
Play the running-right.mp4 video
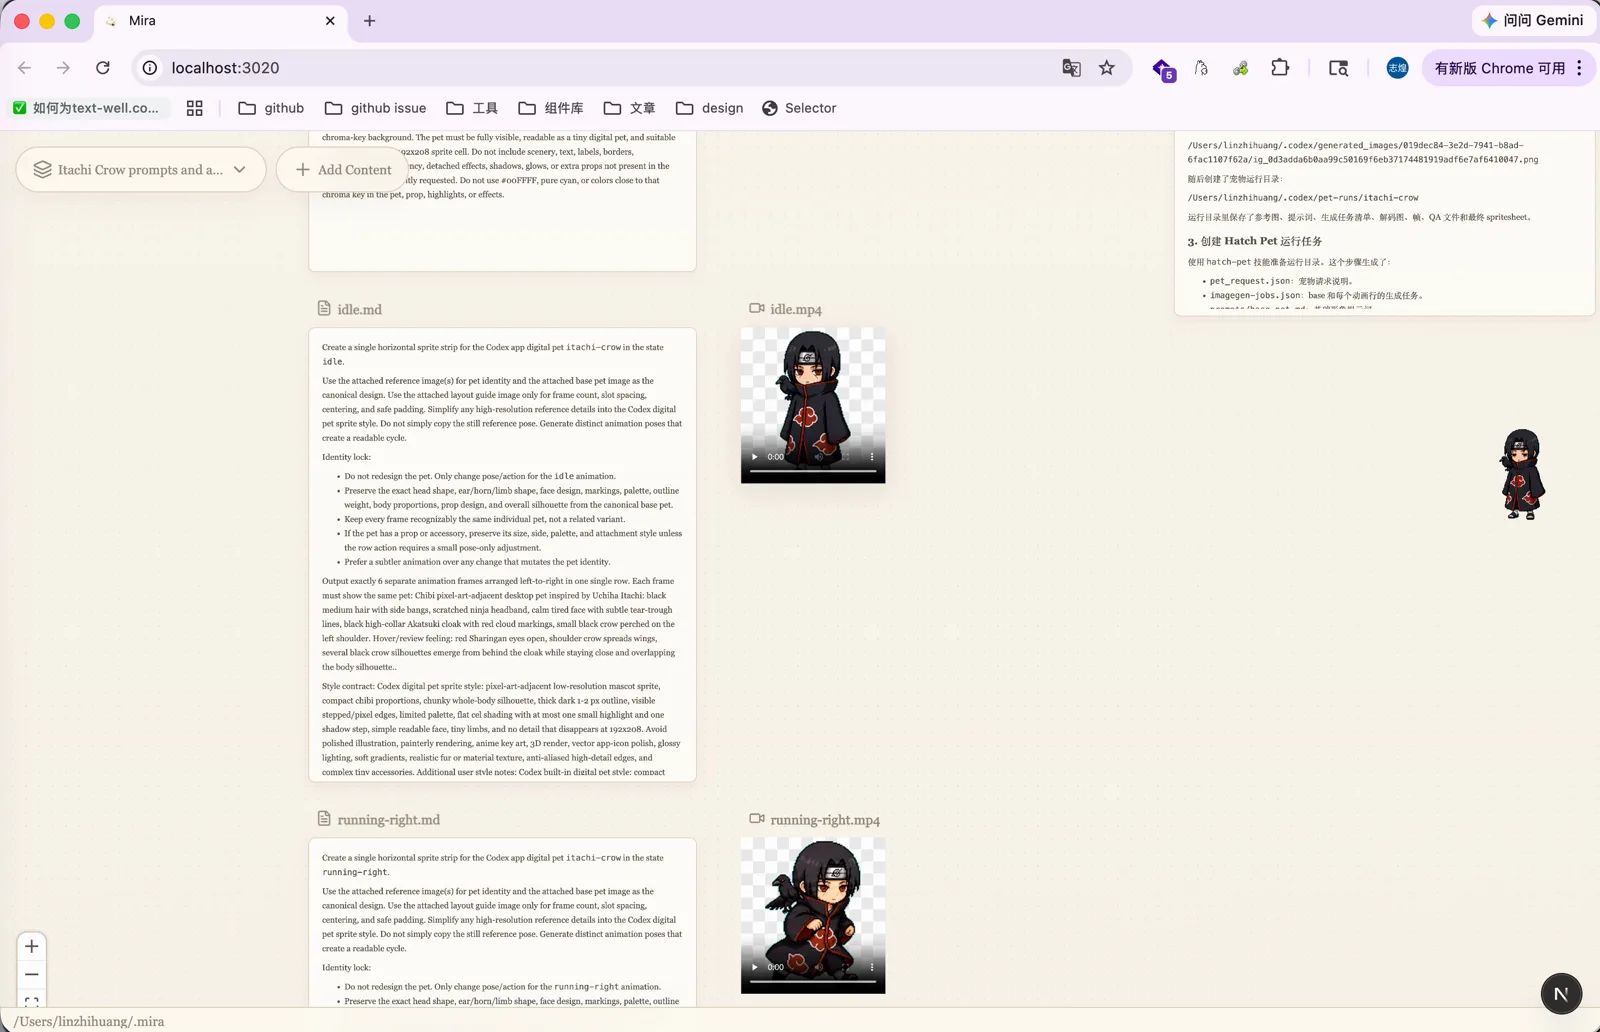(755, 967)
